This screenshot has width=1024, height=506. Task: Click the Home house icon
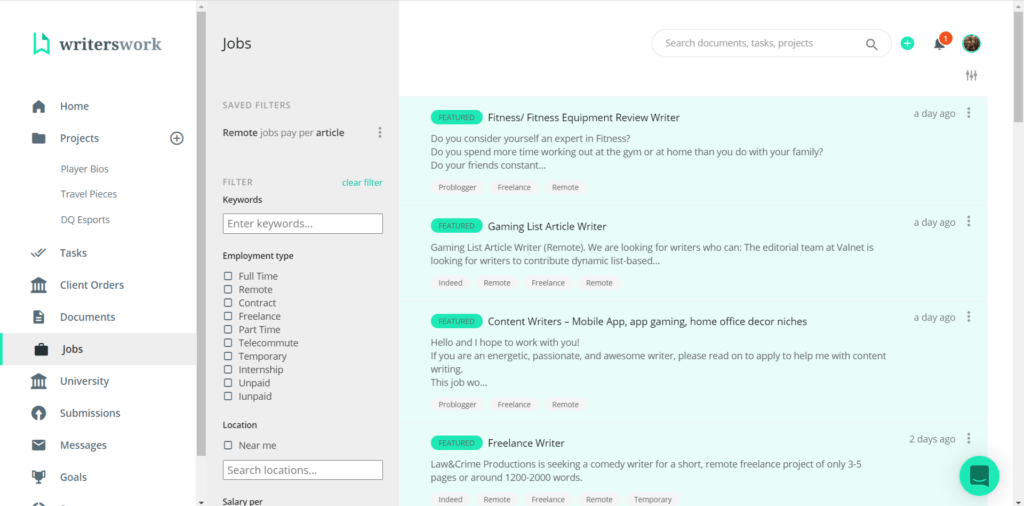click(39, 106)
